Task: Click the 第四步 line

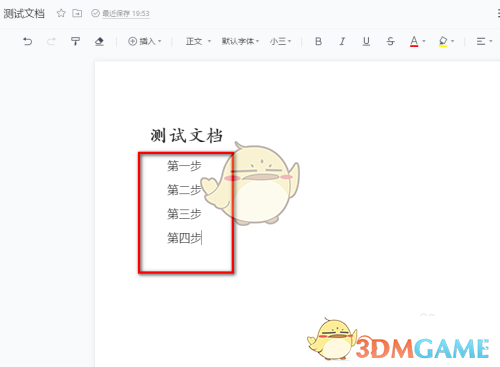Action: (x=184, y=238)
